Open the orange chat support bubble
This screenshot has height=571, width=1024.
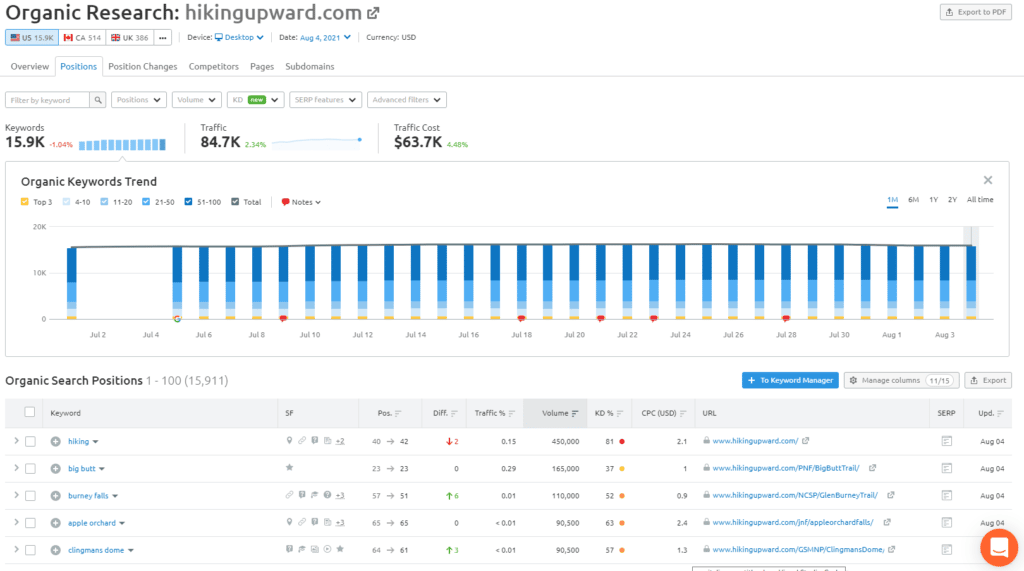coord(999,547)
